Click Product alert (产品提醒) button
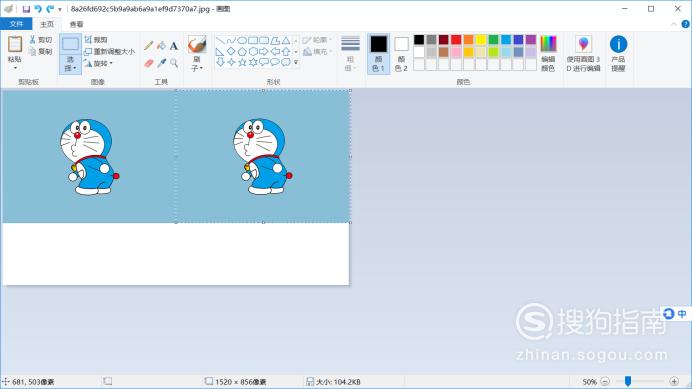 pyautogui.click(x=618, y=53)
